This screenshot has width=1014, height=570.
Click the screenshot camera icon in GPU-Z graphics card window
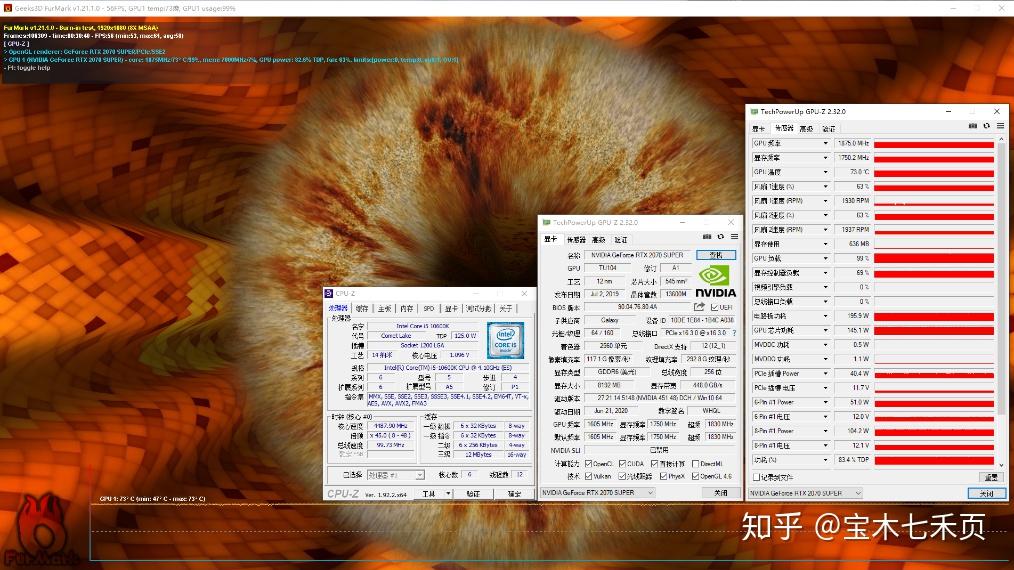point(706,237)
